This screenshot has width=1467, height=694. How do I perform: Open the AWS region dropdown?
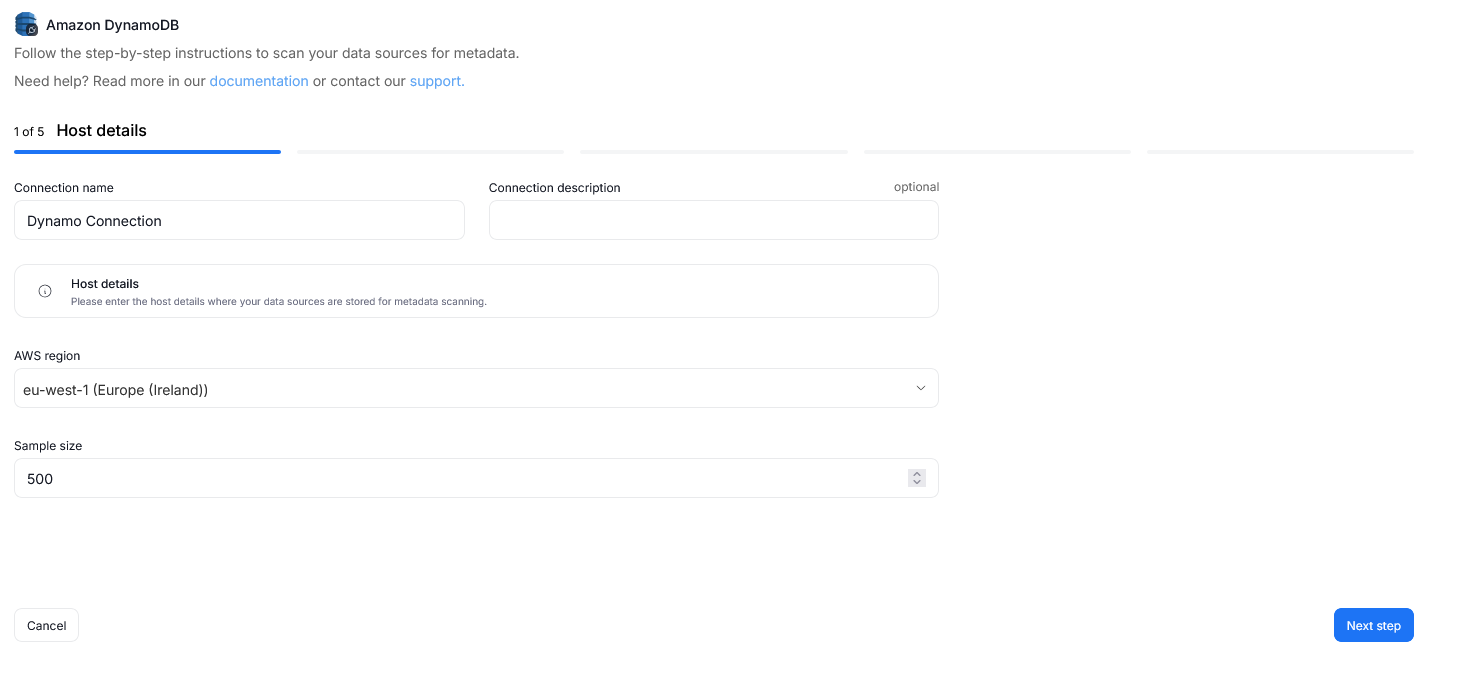(x=476, y=388)
